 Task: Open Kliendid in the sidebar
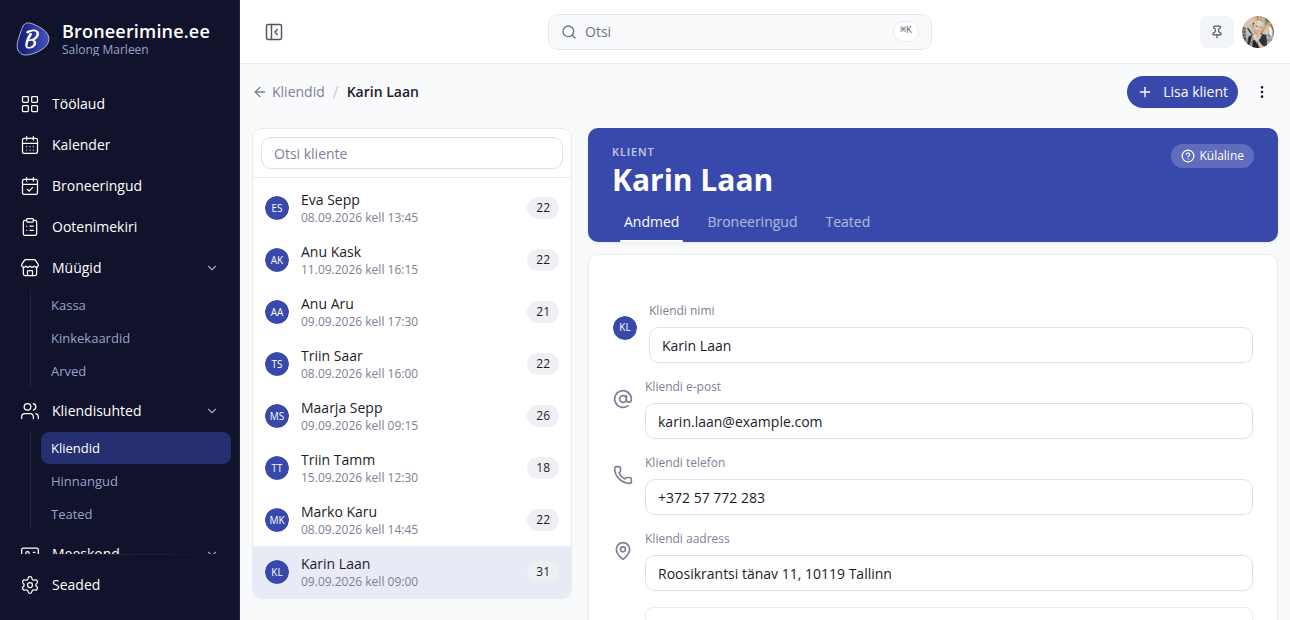tap(135, 449)
